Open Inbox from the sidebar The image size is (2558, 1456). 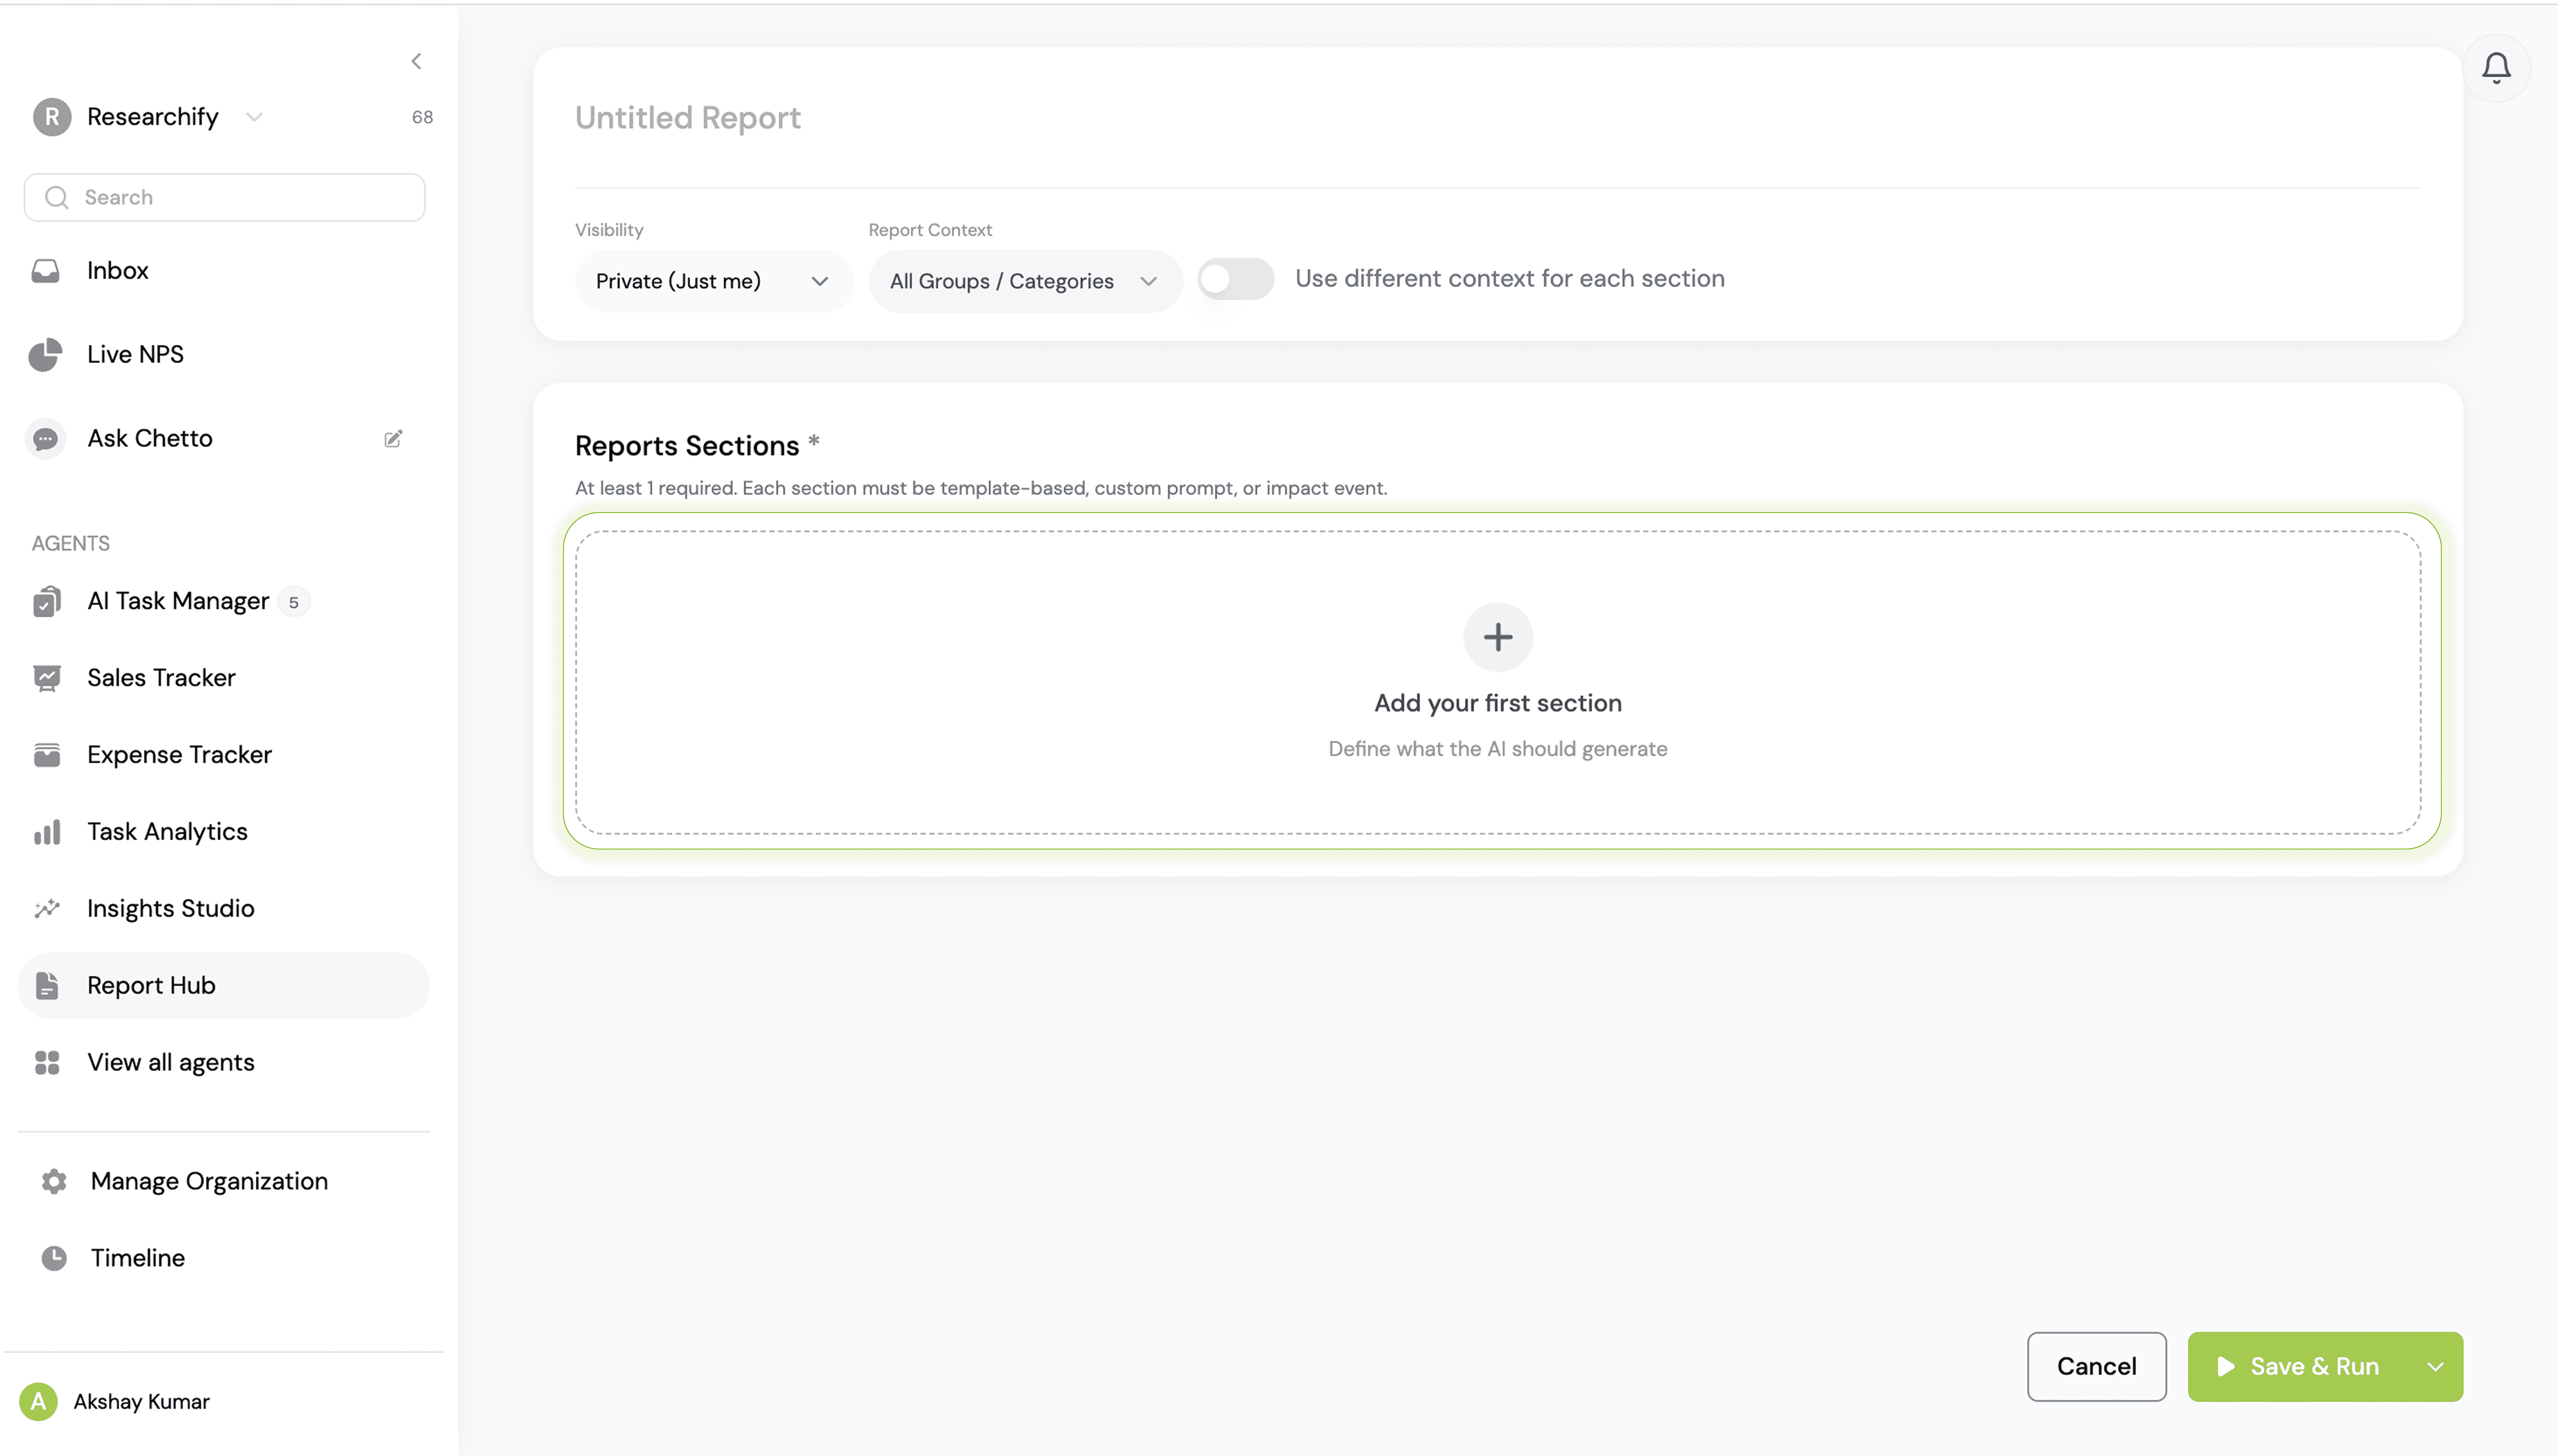[117, 271]
